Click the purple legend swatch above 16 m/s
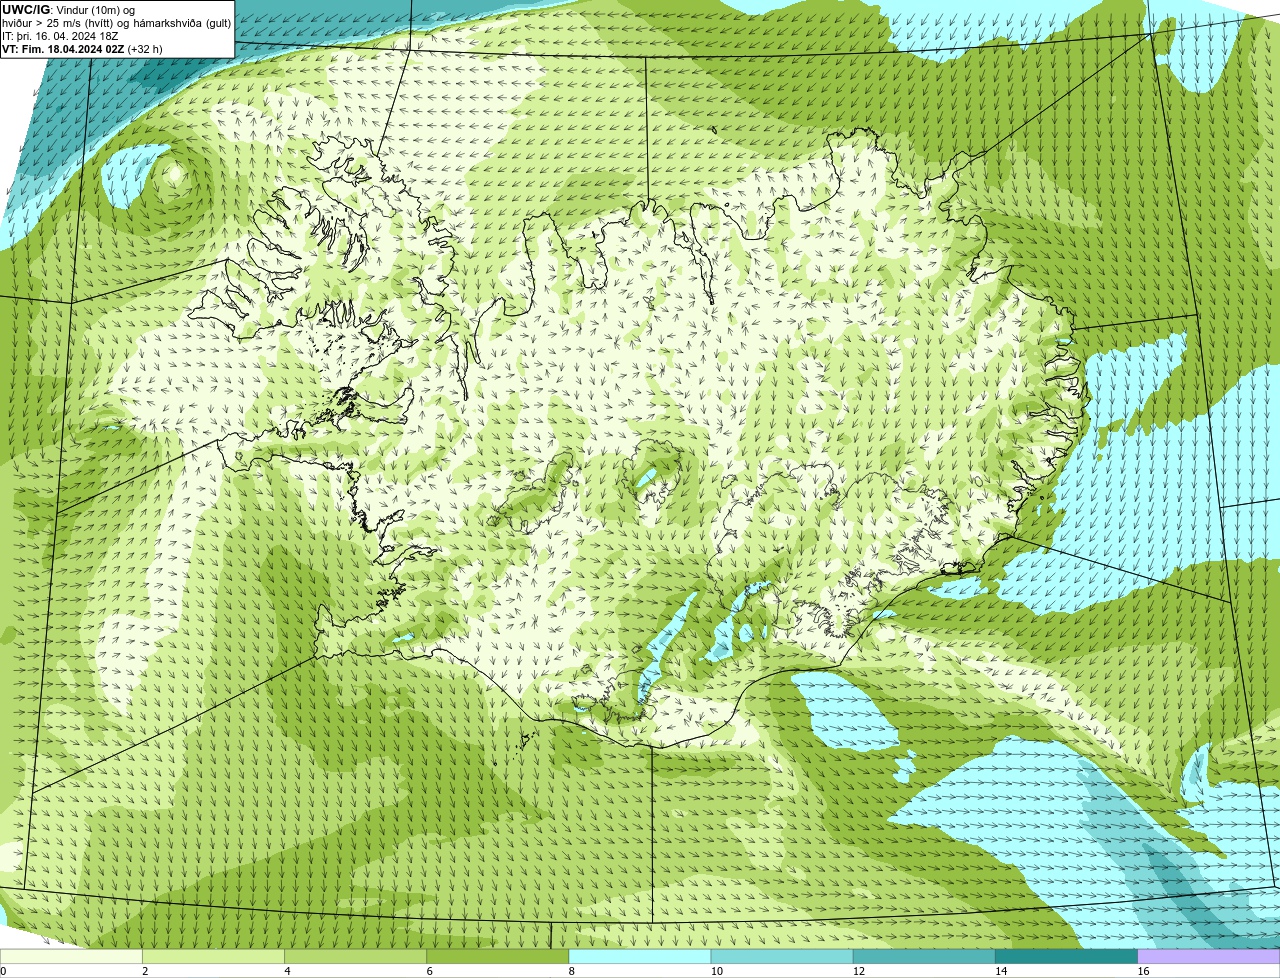Screen dimensions: 1280x978 1209,957
